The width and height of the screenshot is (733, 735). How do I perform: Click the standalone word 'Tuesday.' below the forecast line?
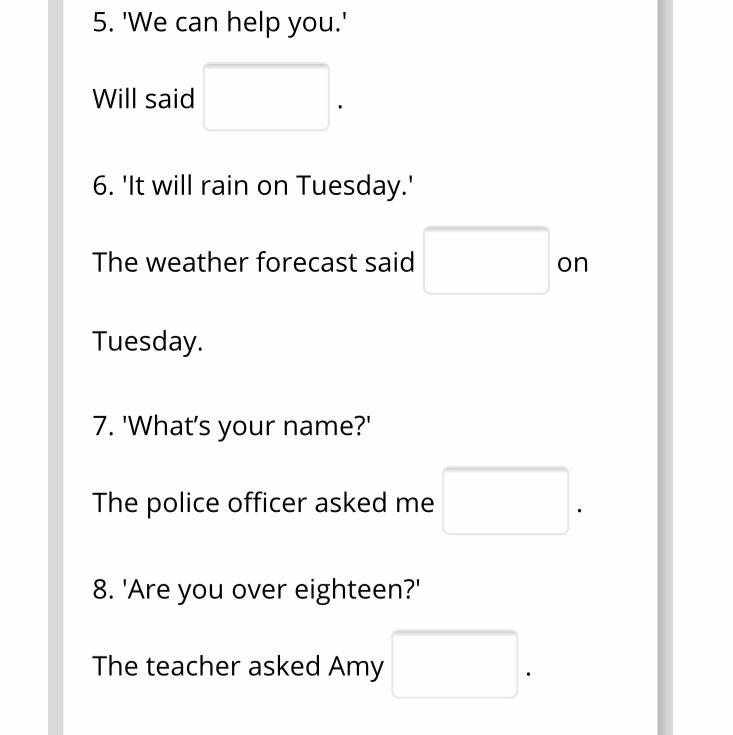tap(147, 341)
